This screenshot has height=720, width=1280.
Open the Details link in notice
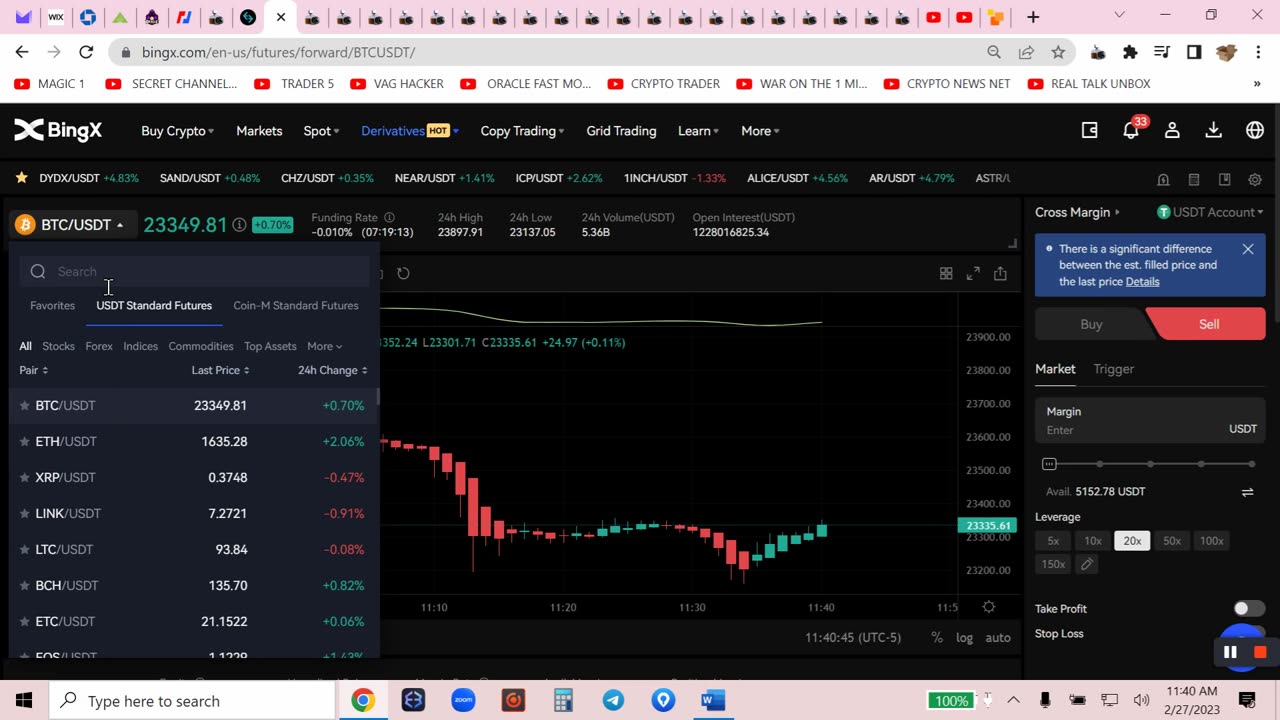tap(1142, 281)
